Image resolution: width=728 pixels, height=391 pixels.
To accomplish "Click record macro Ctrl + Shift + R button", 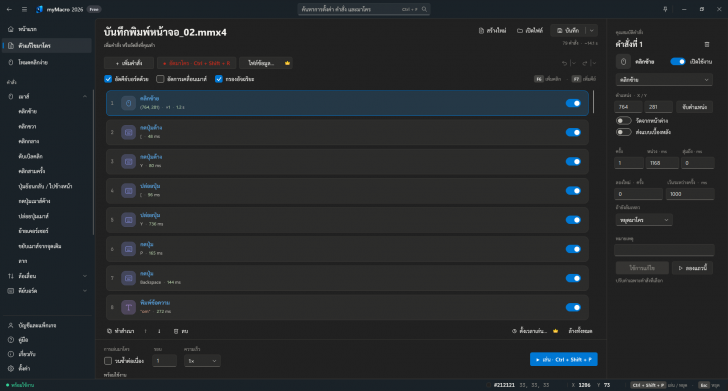I will click(x=196, y=63).
